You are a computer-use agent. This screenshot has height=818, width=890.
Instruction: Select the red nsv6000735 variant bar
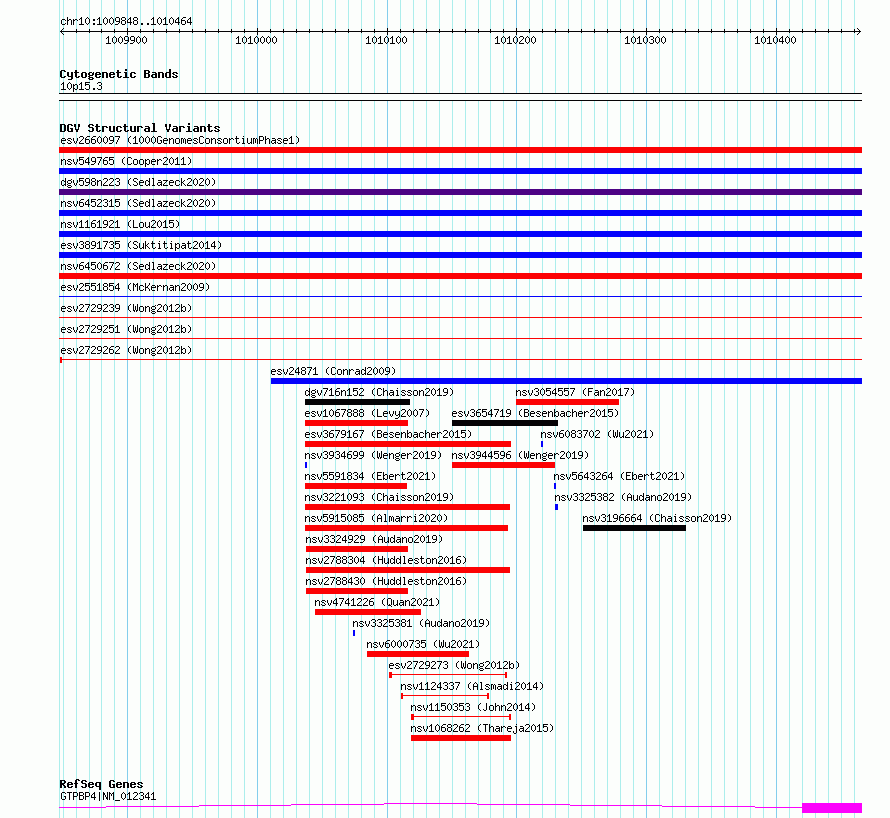(418, 654)
